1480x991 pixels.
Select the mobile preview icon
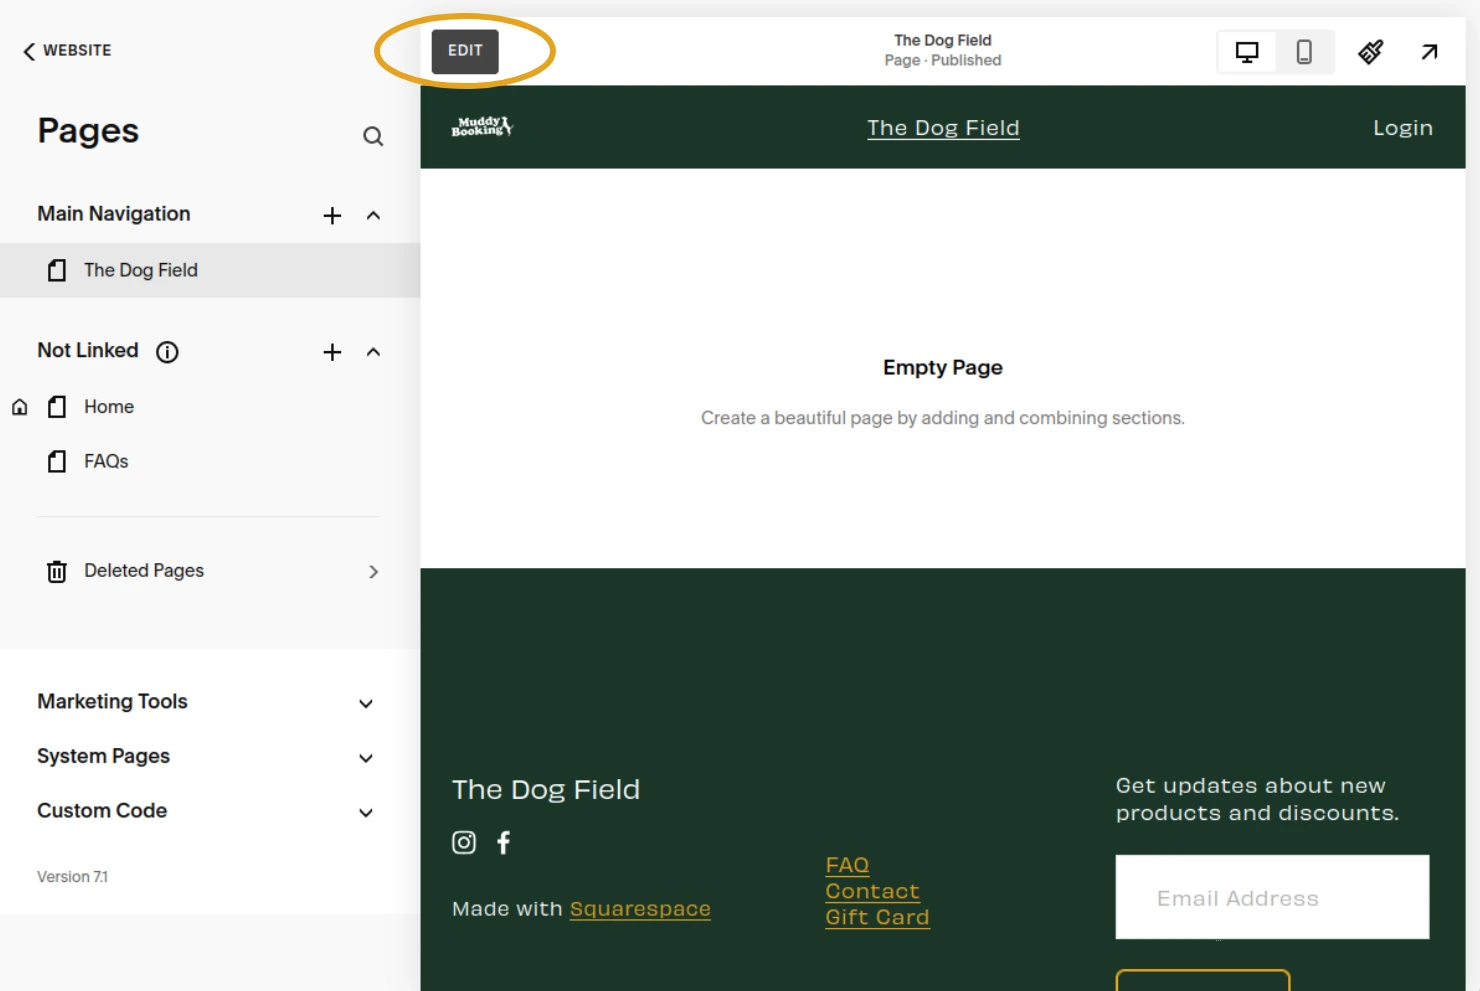click(x=1306, y=51)
